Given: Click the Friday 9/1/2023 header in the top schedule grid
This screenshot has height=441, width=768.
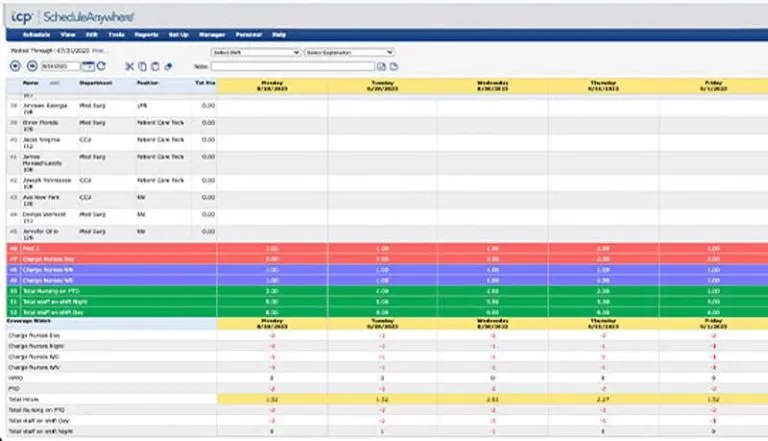Looking at the screenshot, I should pos(714,86).
